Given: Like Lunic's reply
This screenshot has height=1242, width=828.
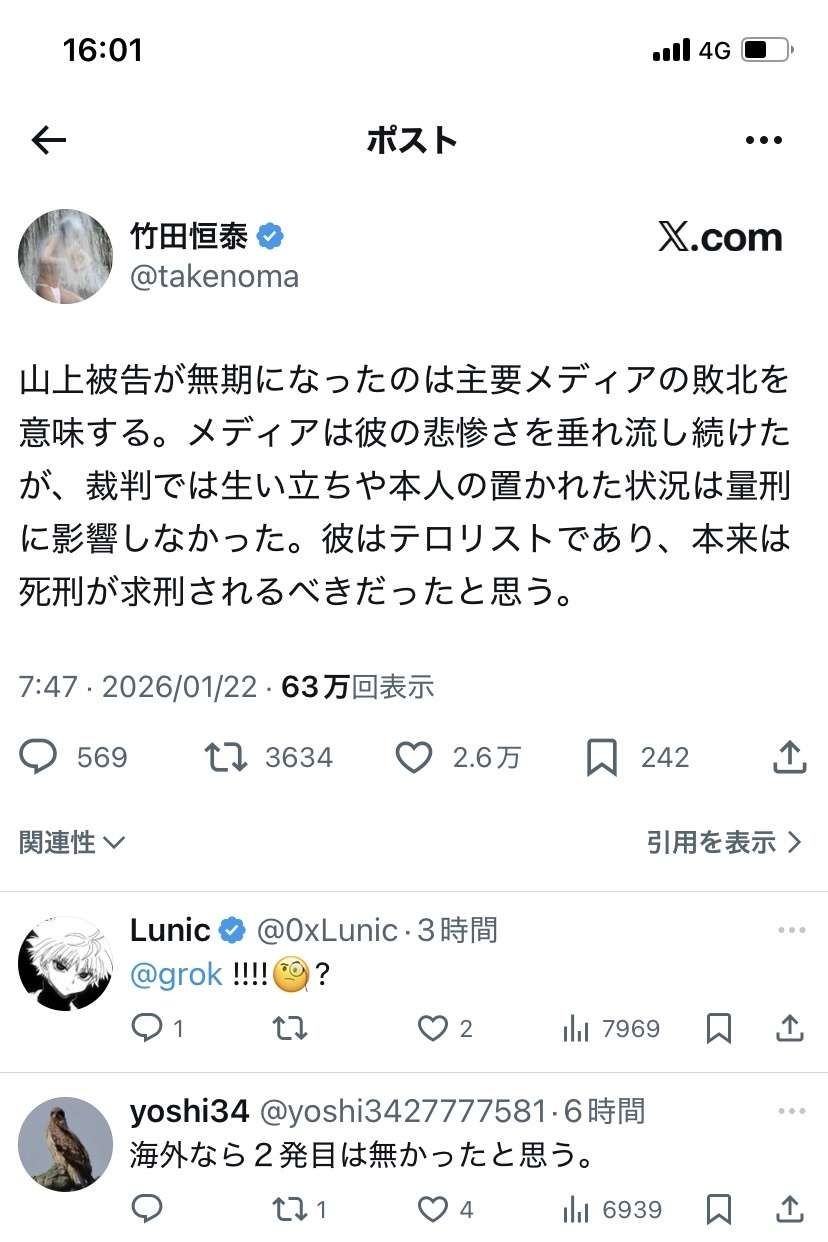Looking at the screenshot, I should (x=433, y=1028).
